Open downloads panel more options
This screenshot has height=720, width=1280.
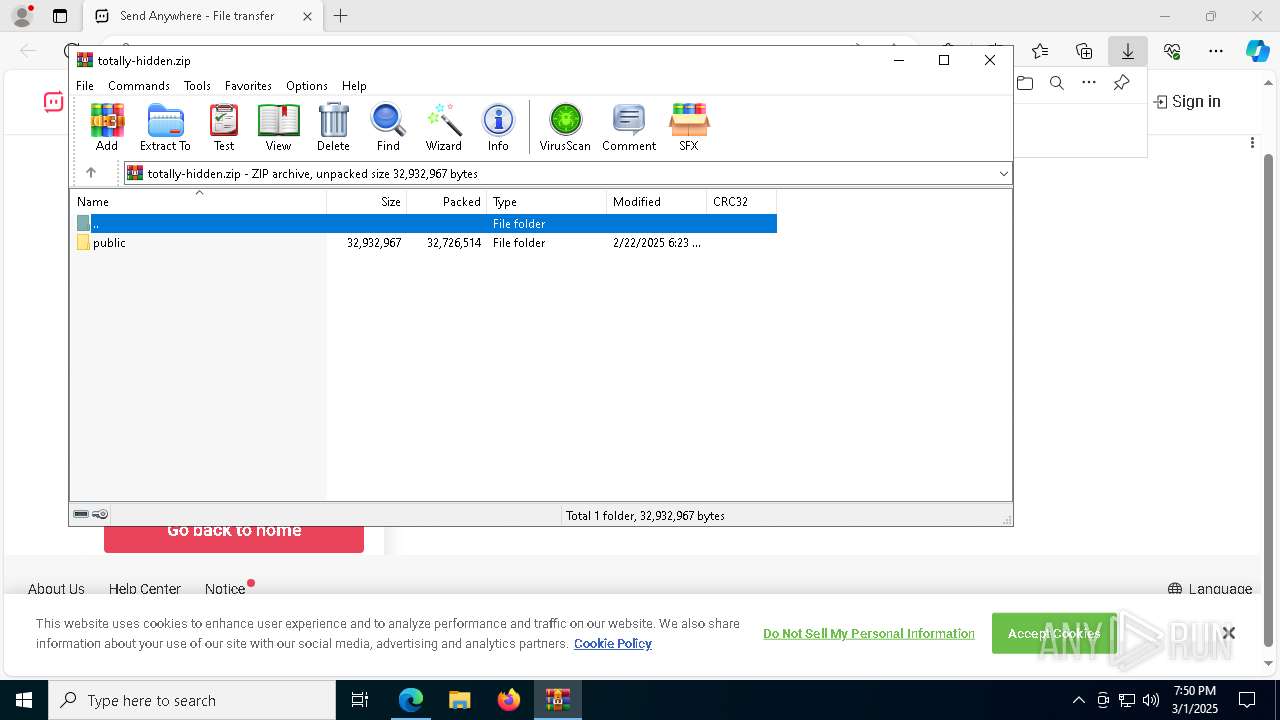(1089, 83)
